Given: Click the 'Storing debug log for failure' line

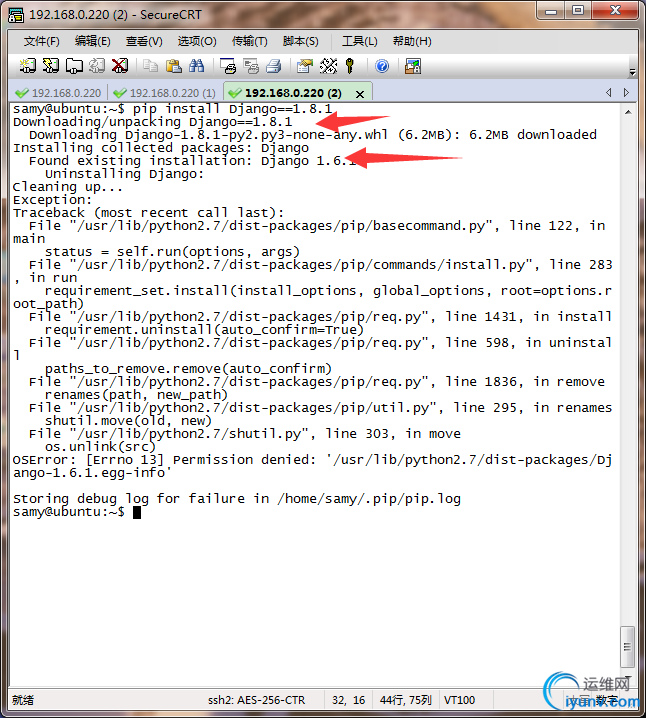Looking at the screenshot, I should pos(237,499).
